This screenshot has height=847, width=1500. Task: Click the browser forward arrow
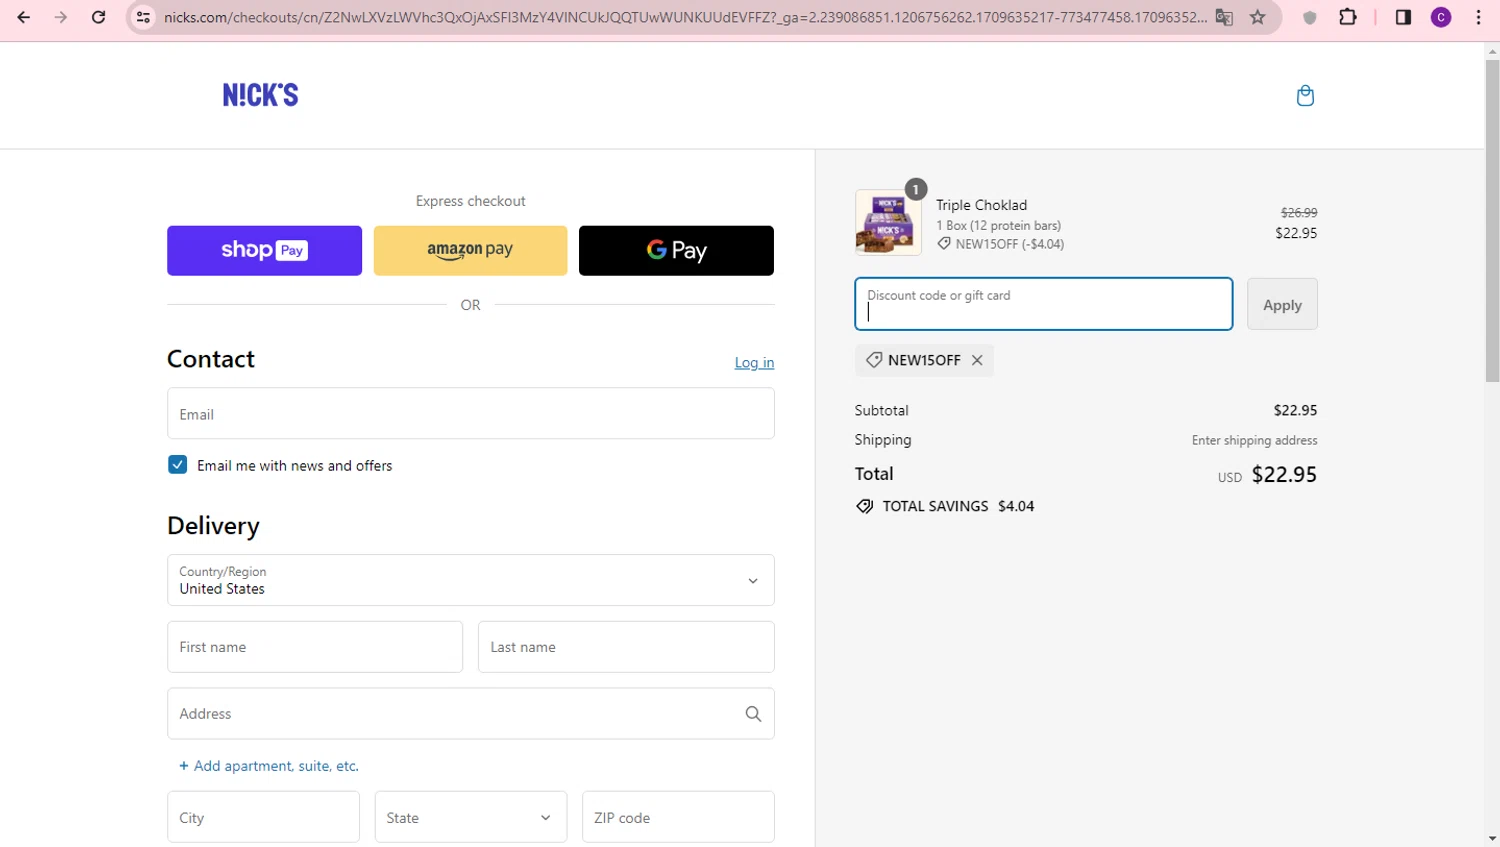(x=61, y=17)
